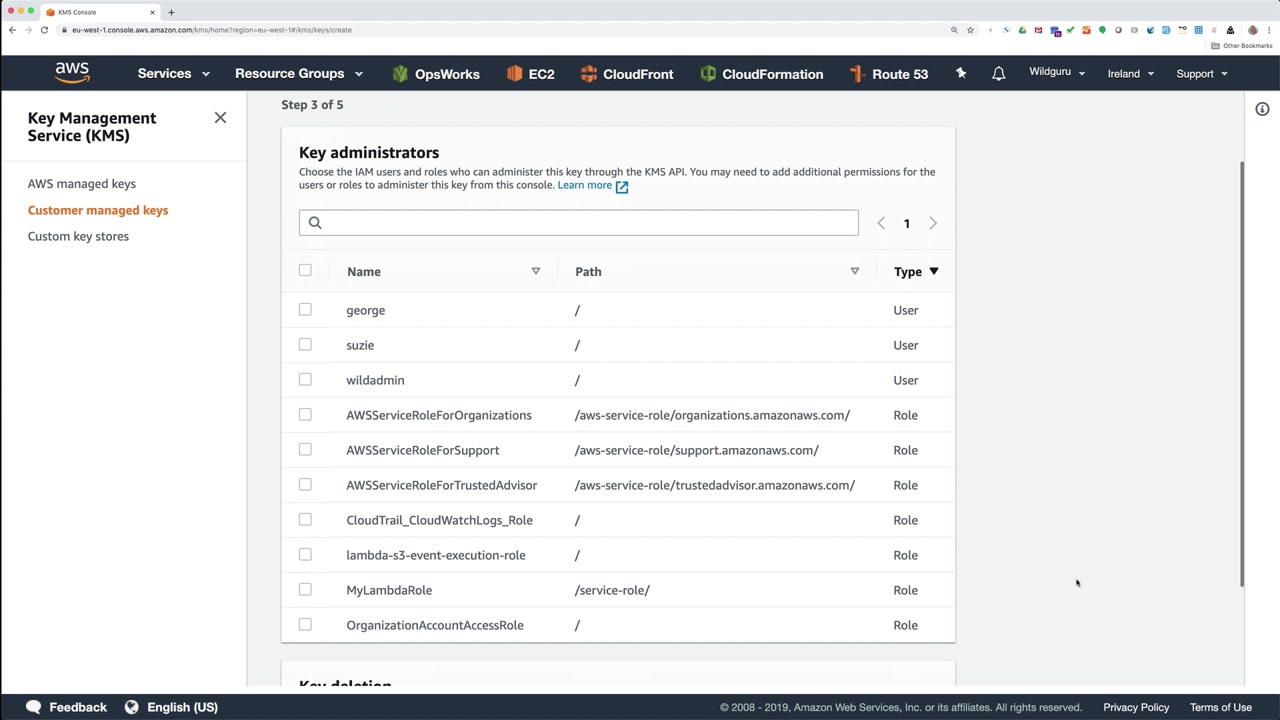Follow the Learn more link
The width and height of the screenshot is (1280, 720).
585,185
